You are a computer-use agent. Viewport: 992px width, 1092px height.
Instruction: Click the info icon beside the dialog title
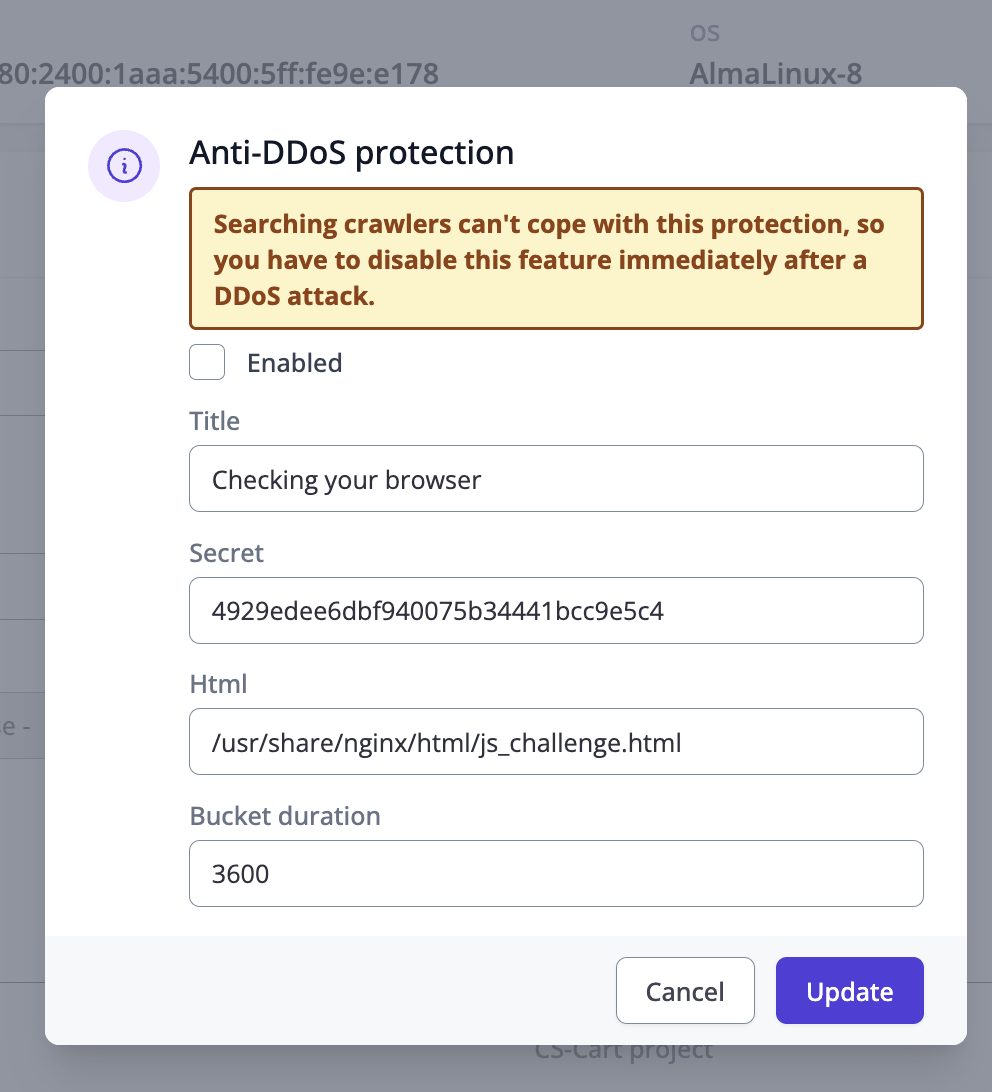pyautogui.click(x=124, y=166)
